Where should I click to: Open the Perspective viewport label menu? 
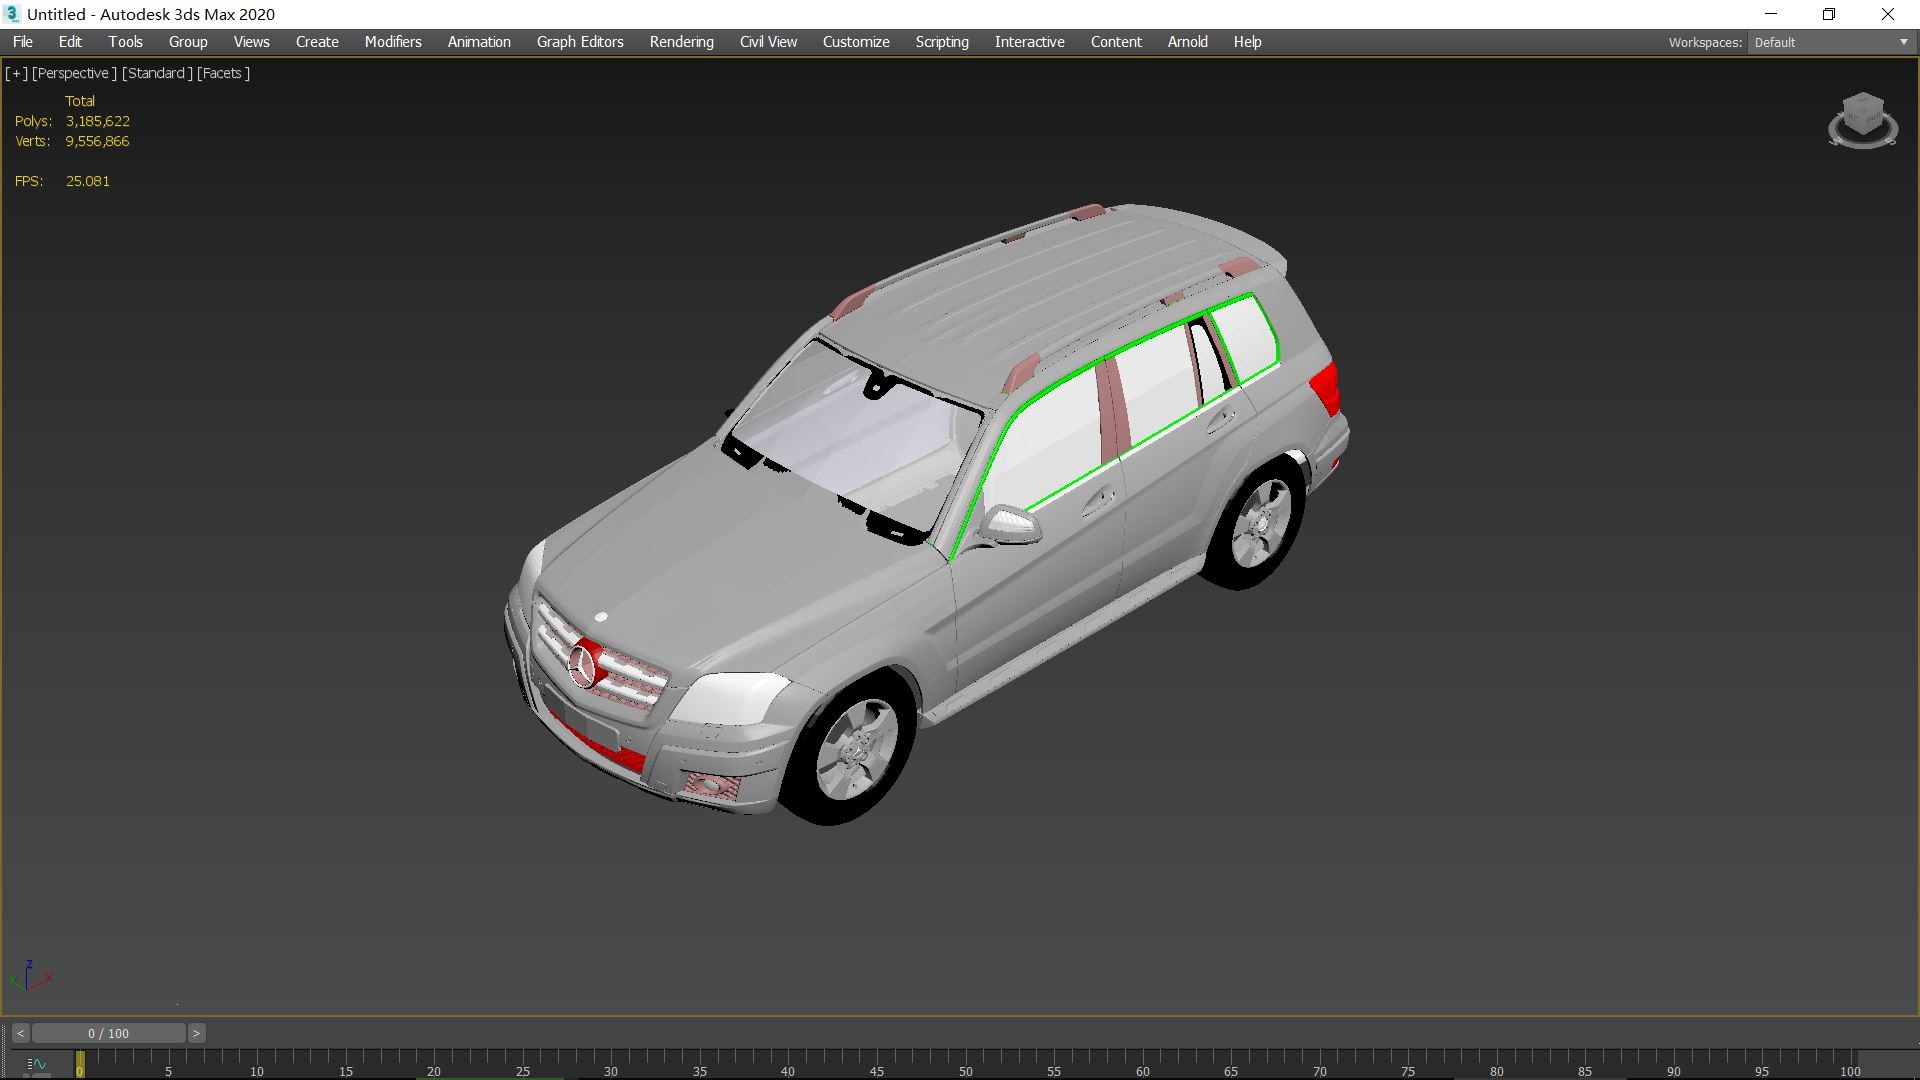[74, 73]
